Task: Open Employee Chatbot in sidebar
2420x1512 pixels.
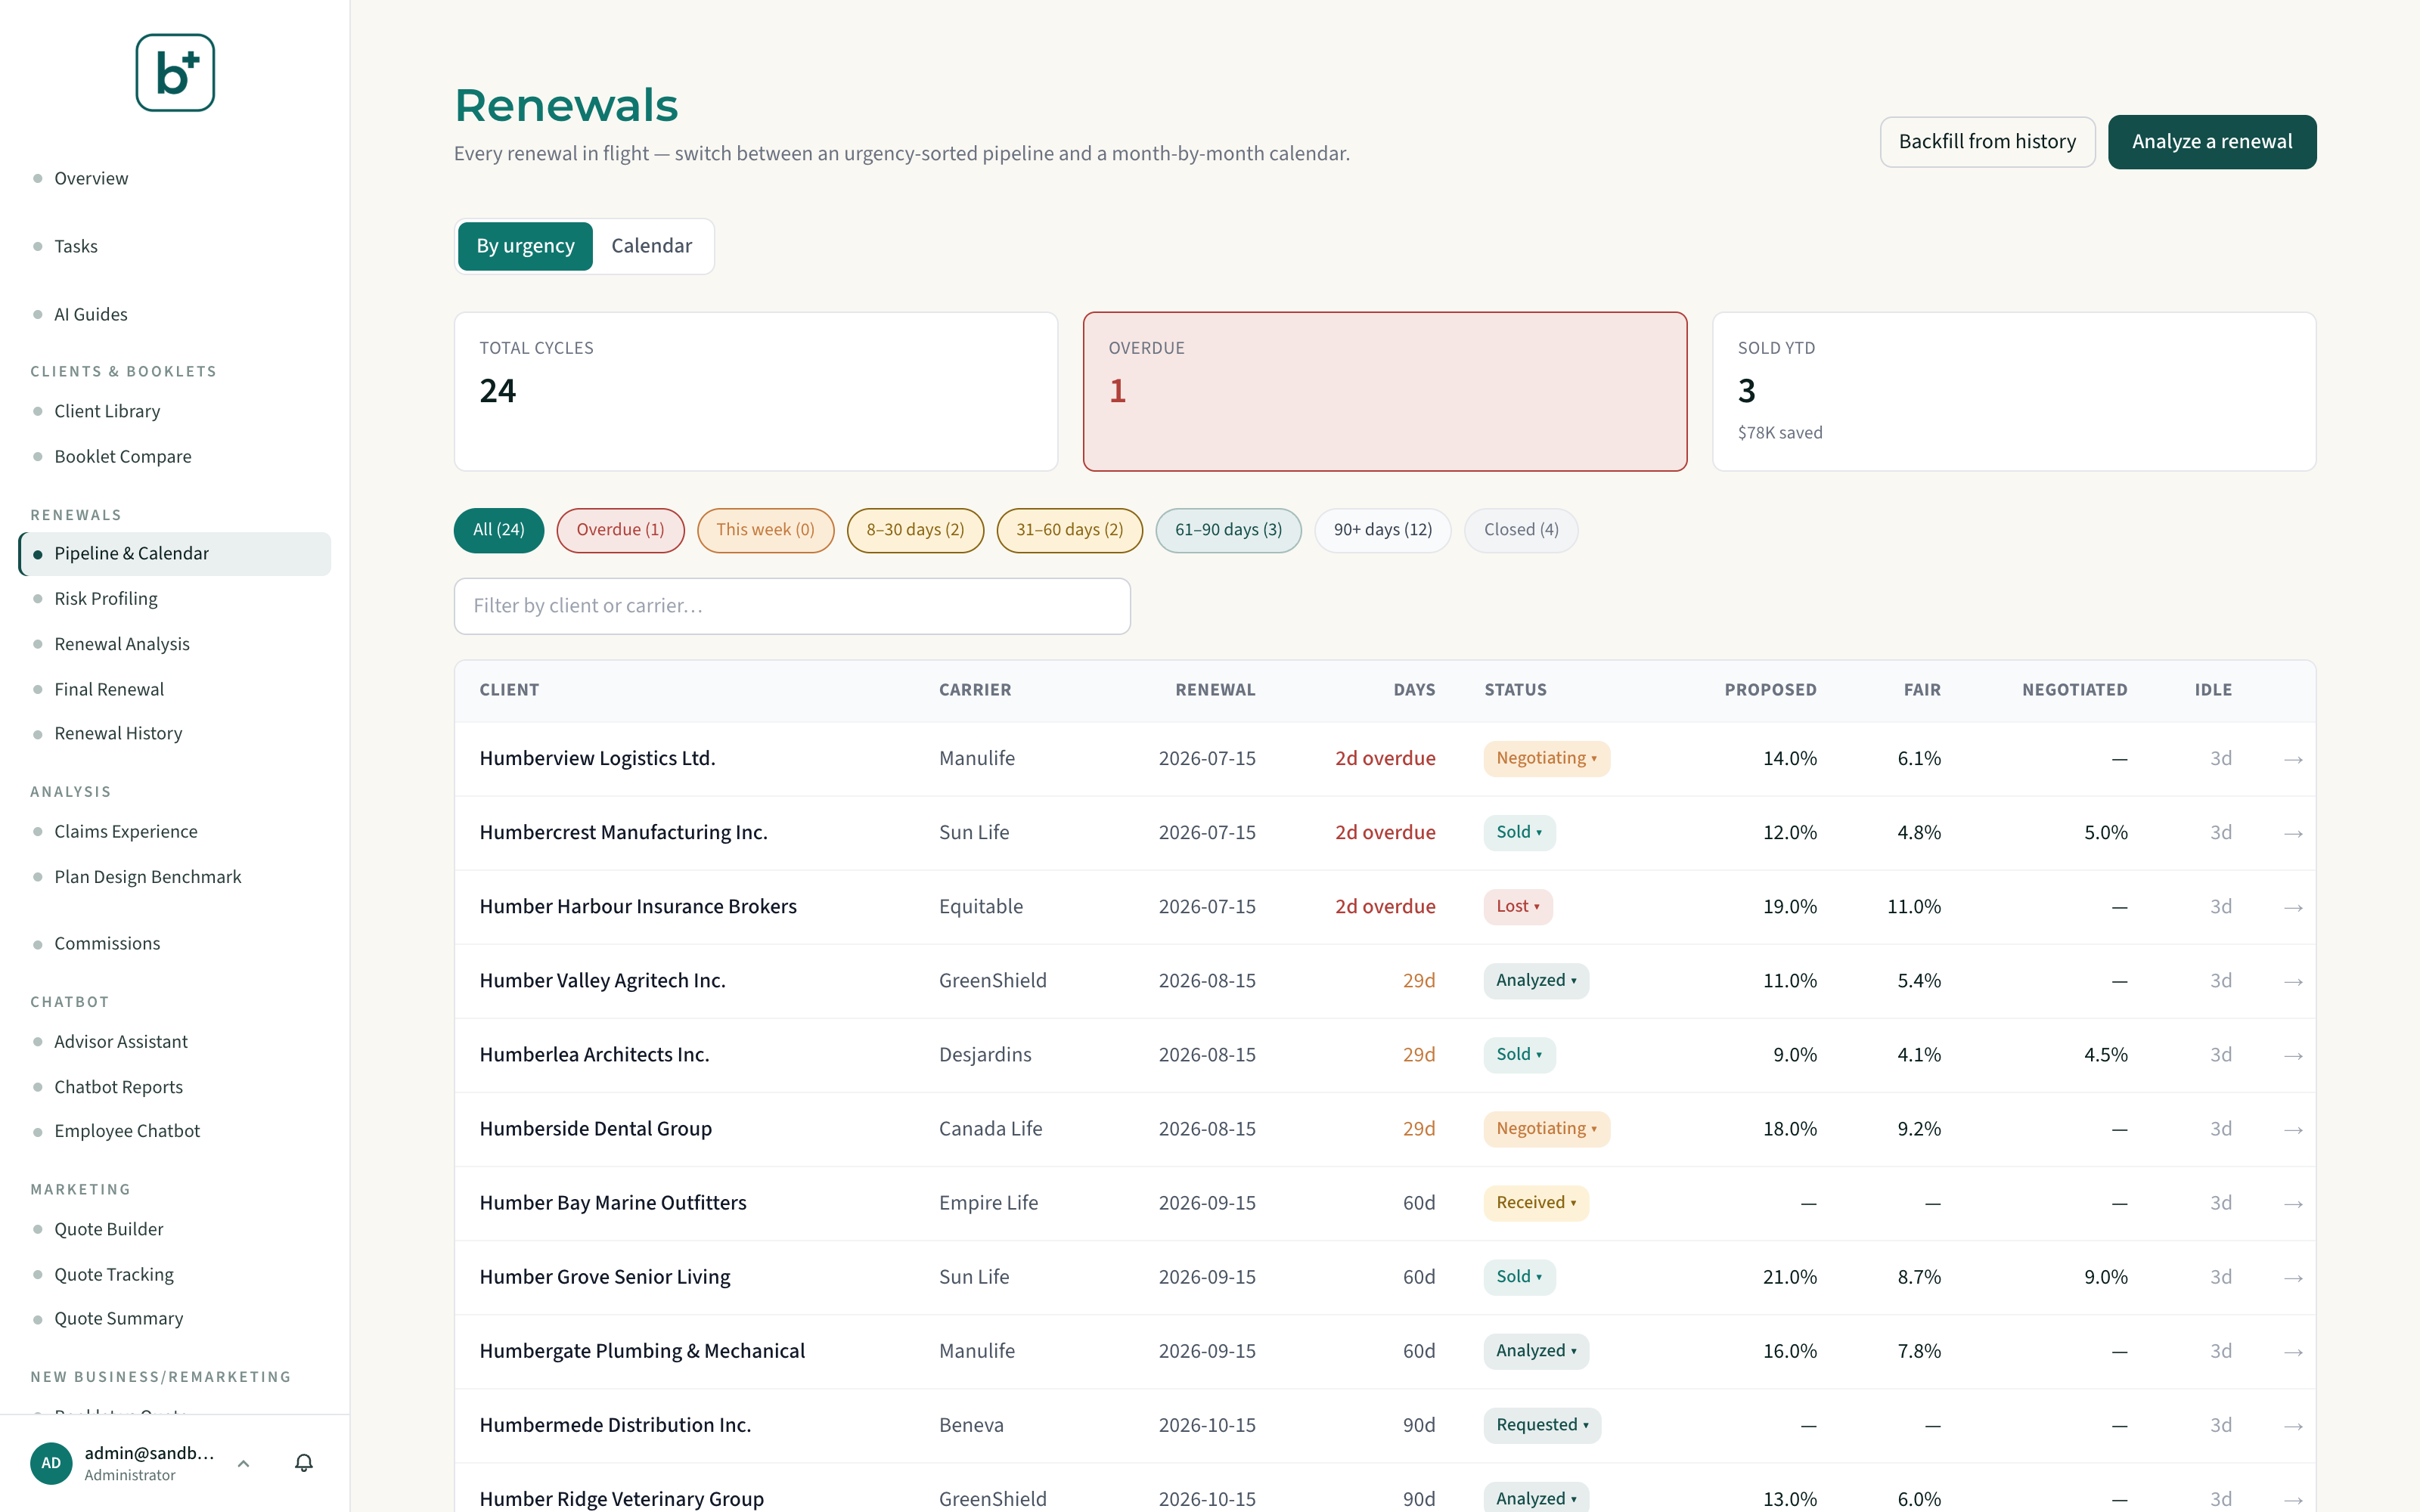Action: click(127, 1130)
